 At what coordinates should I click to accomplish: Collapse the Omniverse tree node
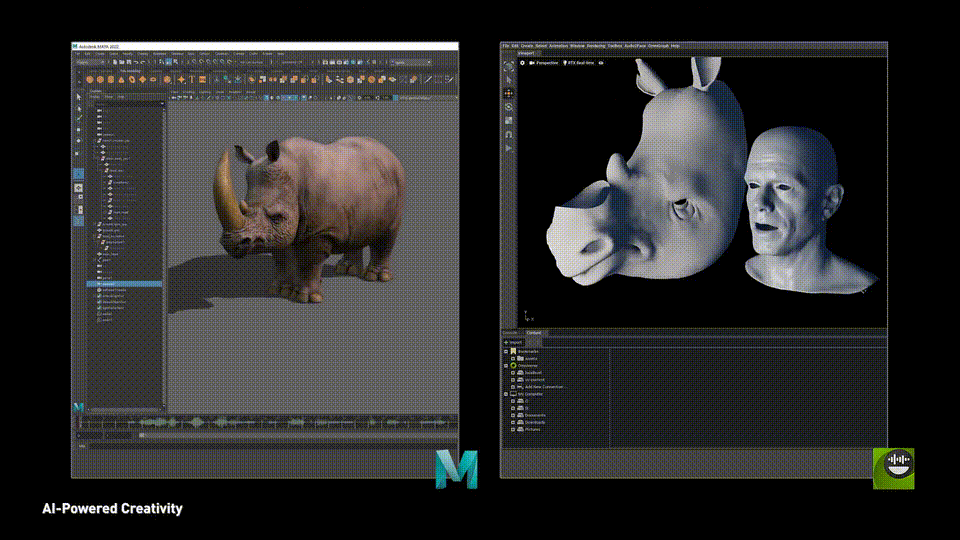click(506, 366)
